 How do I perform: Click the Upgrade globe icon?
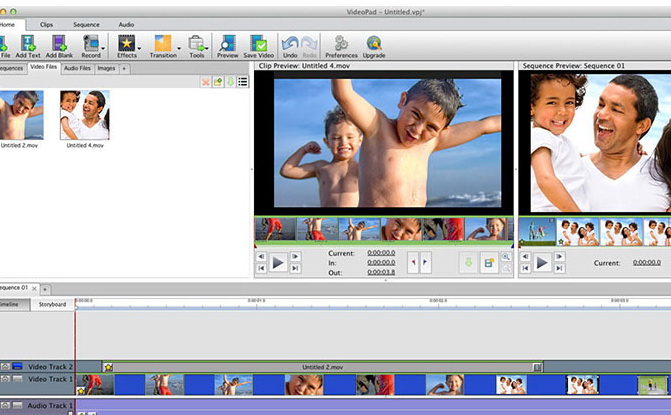tap(374, 43)
